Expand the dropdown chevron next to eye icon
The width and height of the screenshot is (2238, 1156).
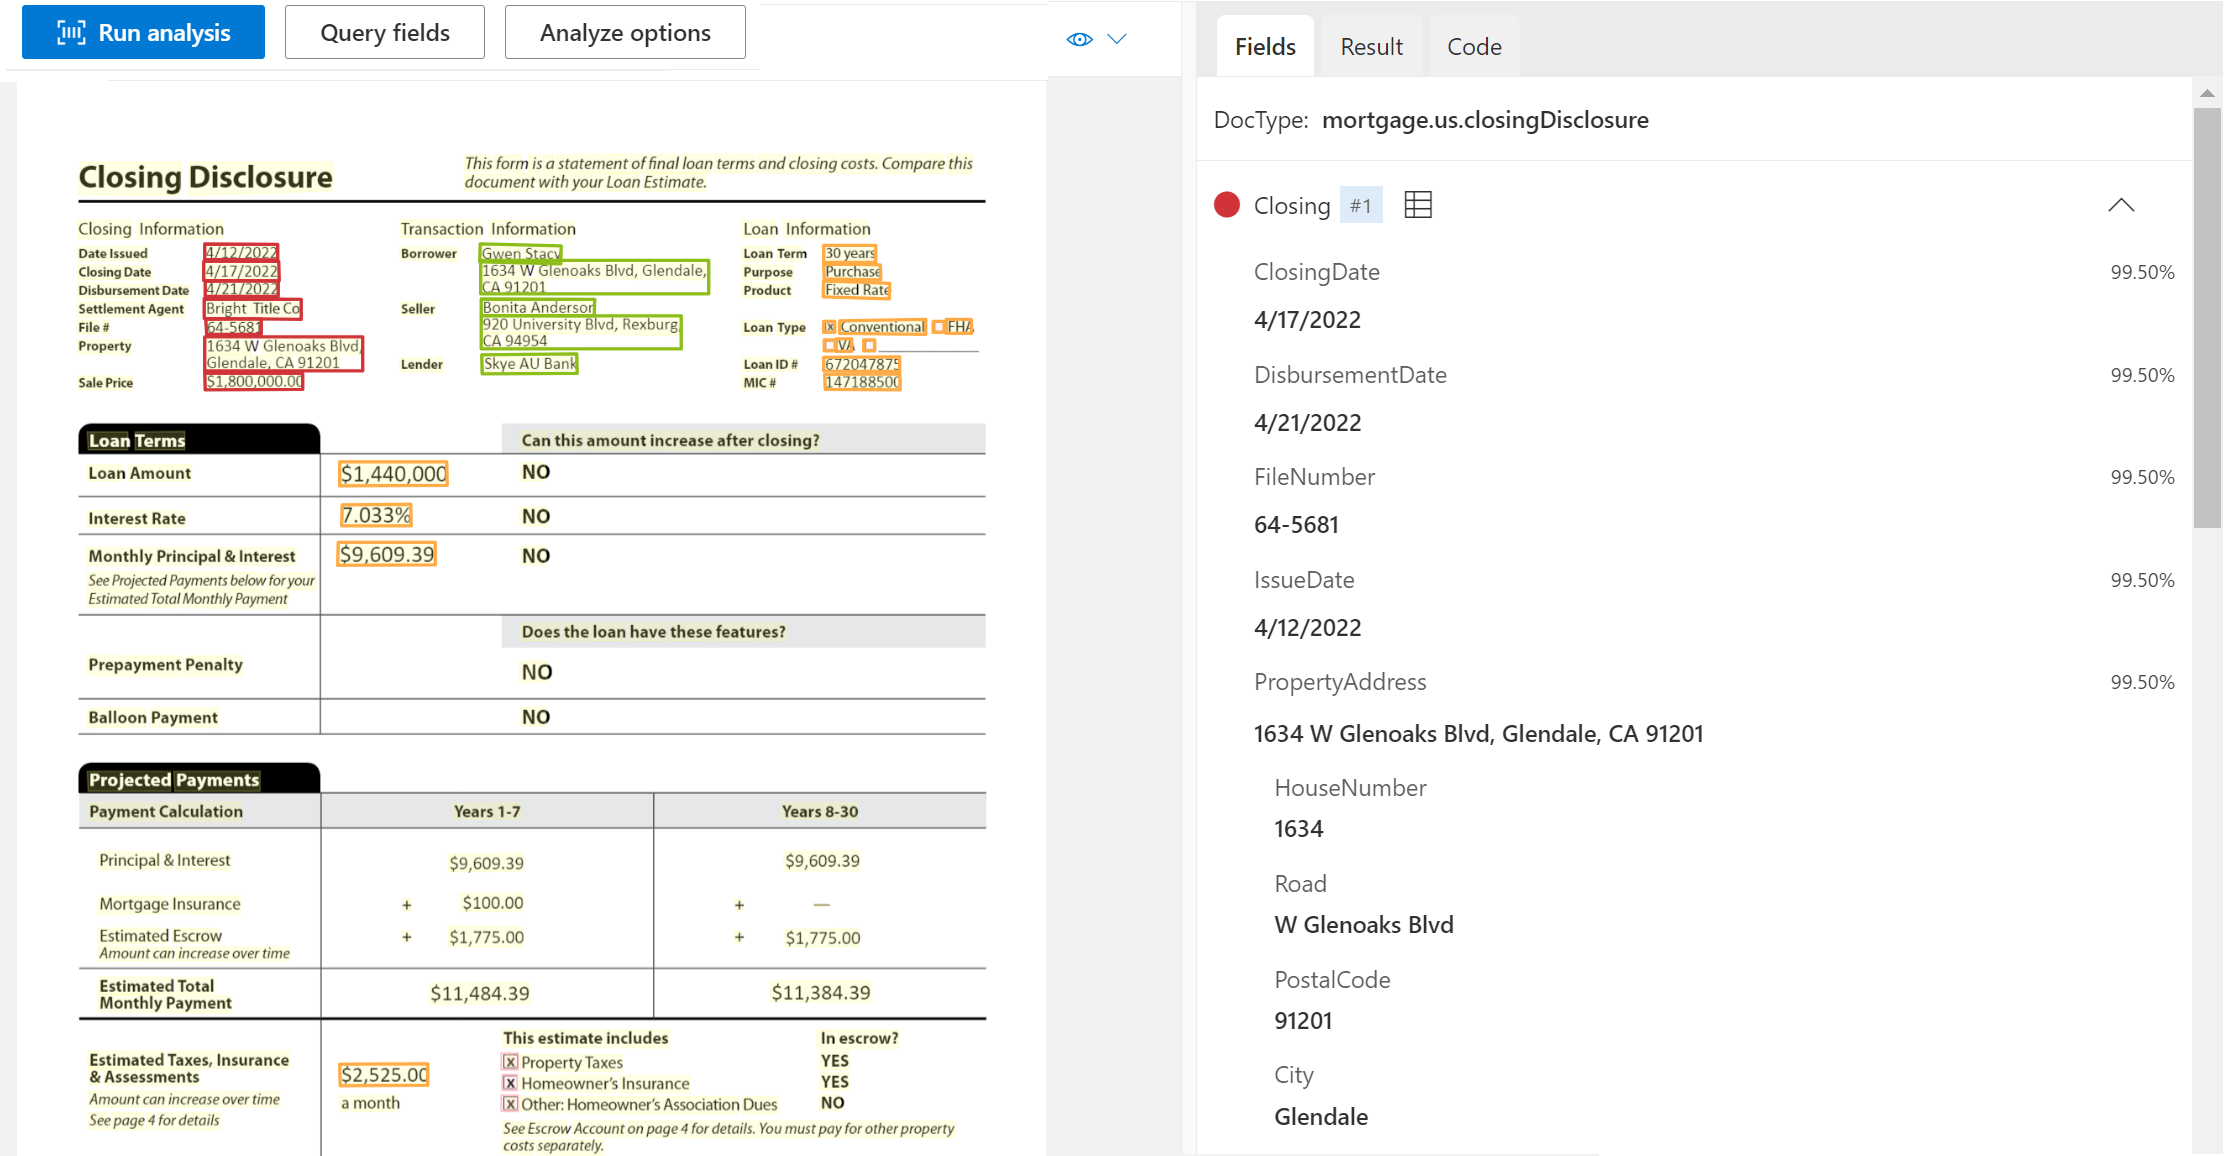click(1116, 38)
